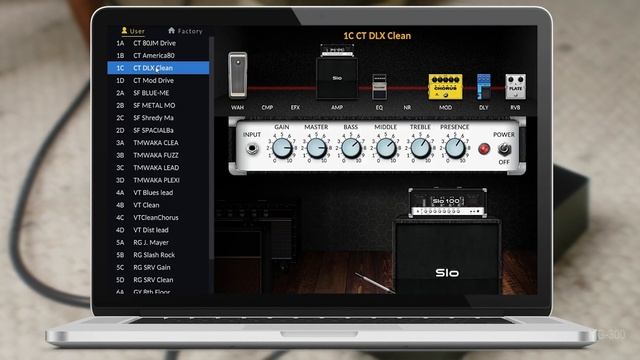Select preset 4C VTCleanChorus
The image size is (640, 360).
pyautogui.click(x=158, y=218)
